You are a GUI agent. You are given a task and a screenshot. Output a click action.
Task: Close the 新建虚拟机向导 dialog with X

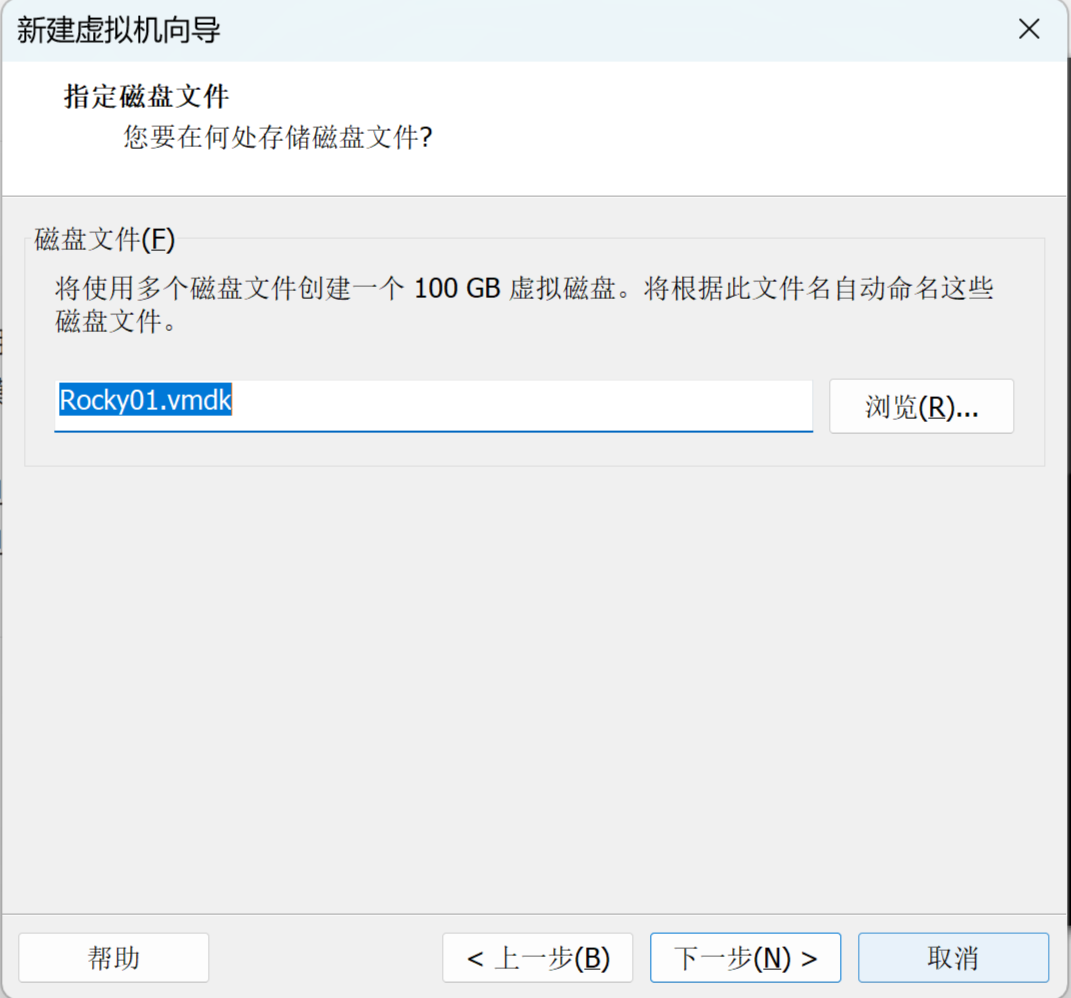coord(1029,29)
